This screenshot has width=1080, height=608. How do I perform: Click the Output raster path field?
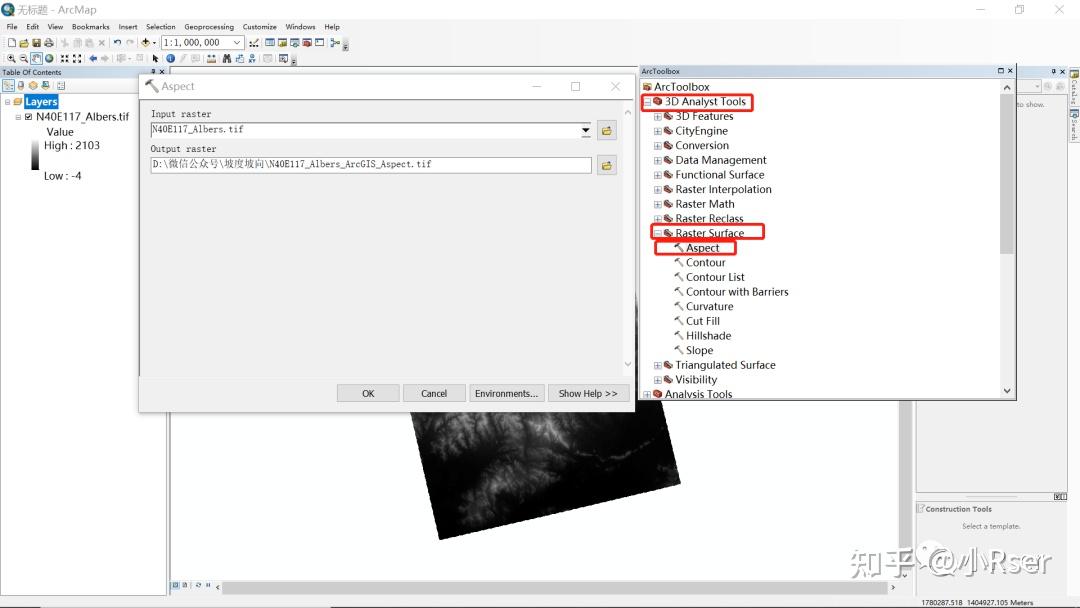point(371,165)
